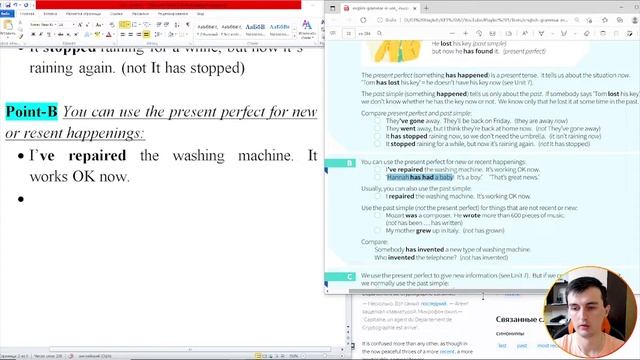The height and width of the screenshot is (360, 640).
Task: Click the decrease indent icon
Action: pos(159,25)
